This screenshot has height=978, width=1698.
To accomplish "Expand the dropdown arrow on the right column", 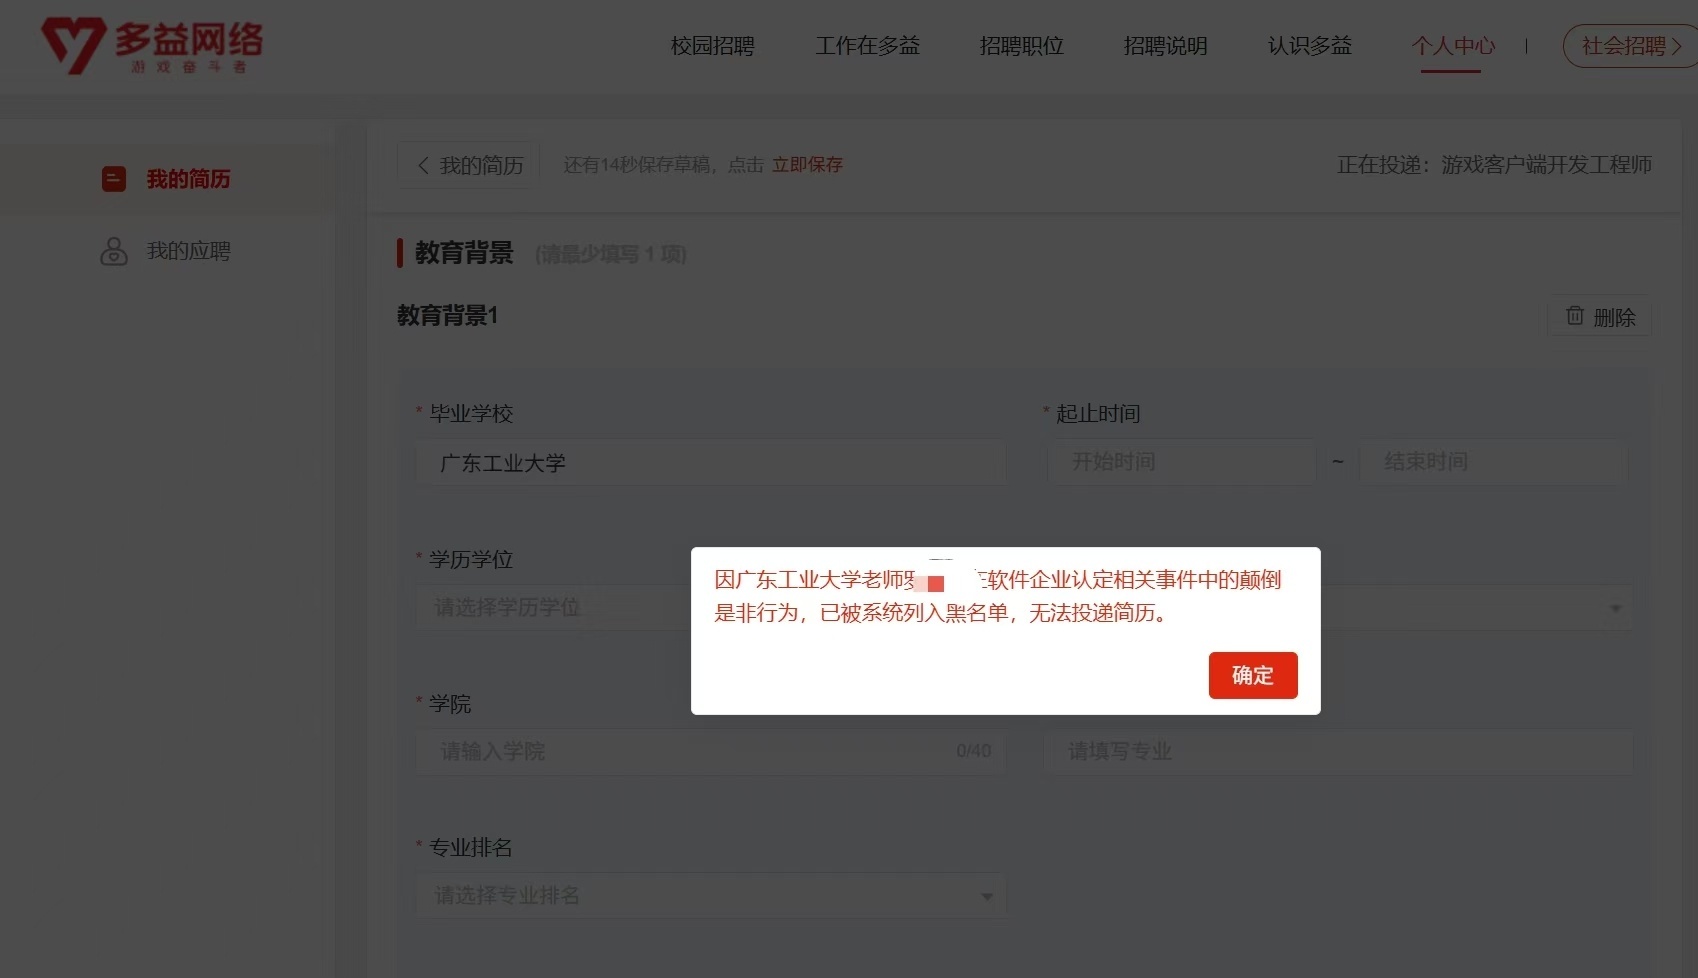I will pos(1617,607).
